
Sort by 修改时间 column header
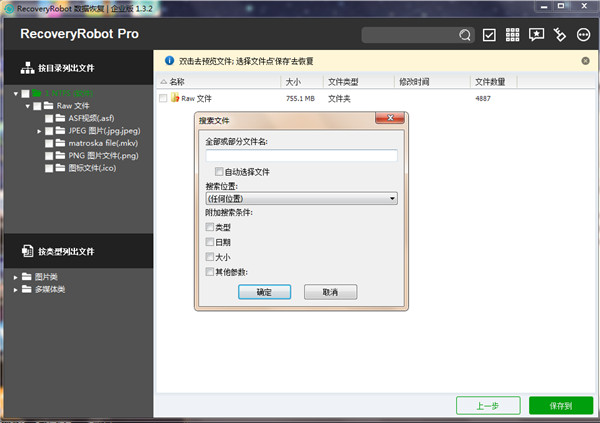pyautogui.click(x=432, y=82)
